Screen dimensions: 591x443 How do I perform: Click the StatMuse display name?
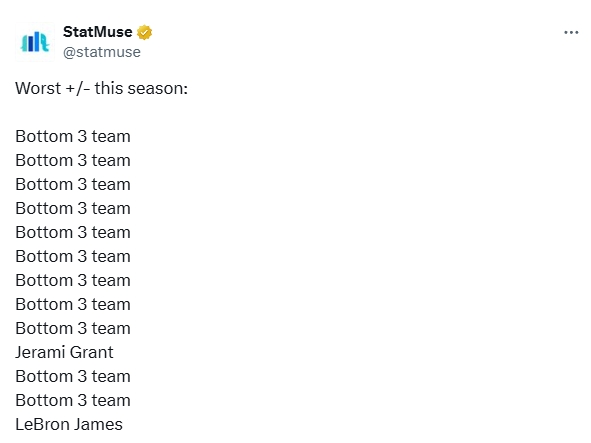pyautogui.click(x=98, y=32)
